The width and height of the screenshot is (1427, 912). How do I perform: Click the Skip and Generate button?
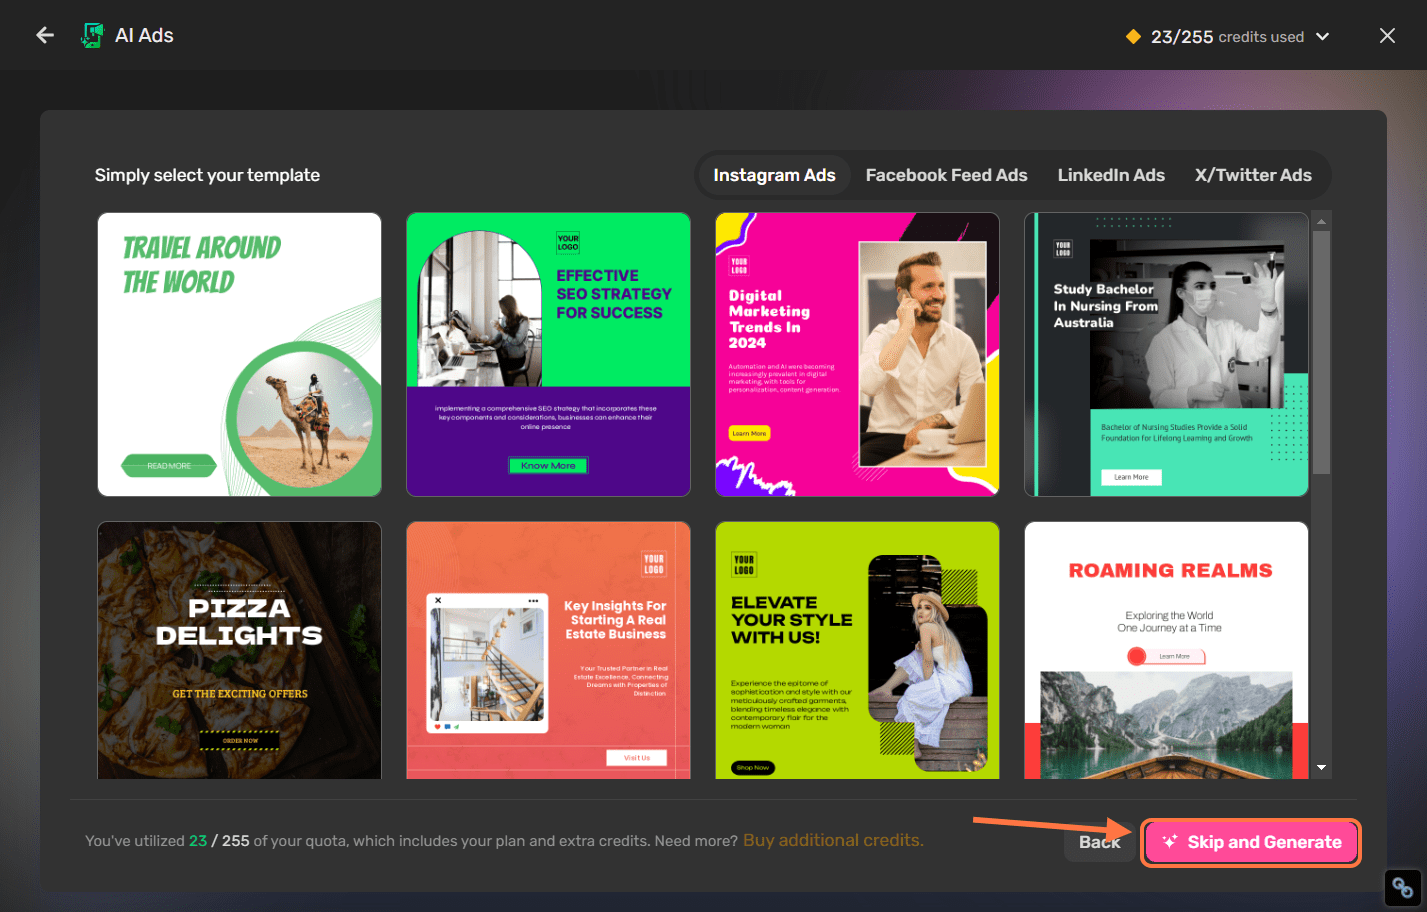click(1250, 842)
